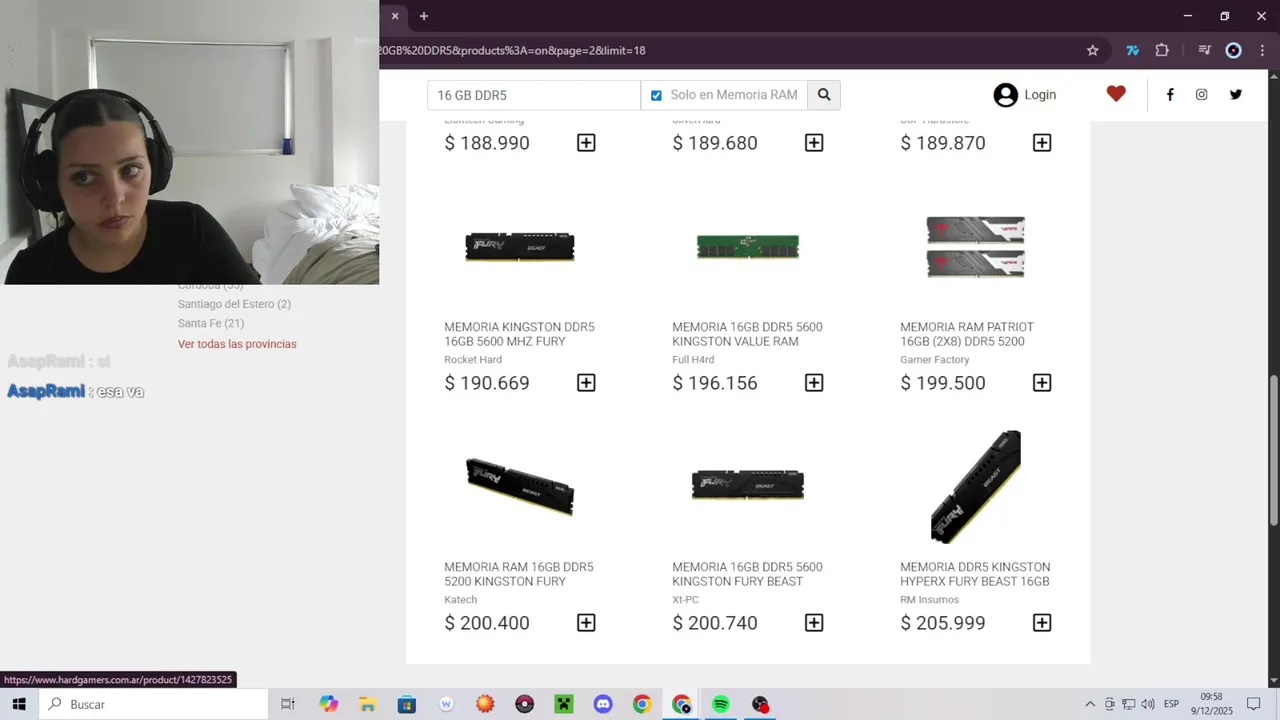Add the $ 200.740 Xt-PC item

pyautogui.click(x=814, y=623)
